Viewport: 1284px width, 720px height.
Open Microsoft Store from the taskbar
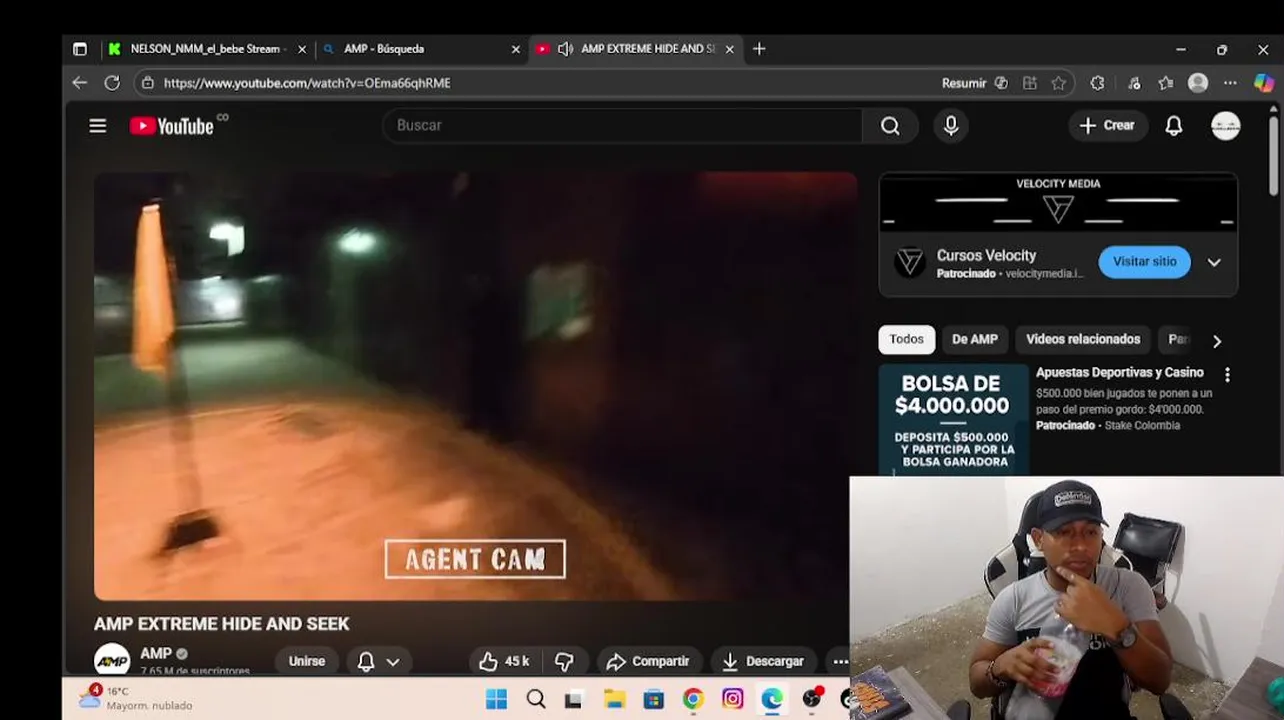pos(653,699)
